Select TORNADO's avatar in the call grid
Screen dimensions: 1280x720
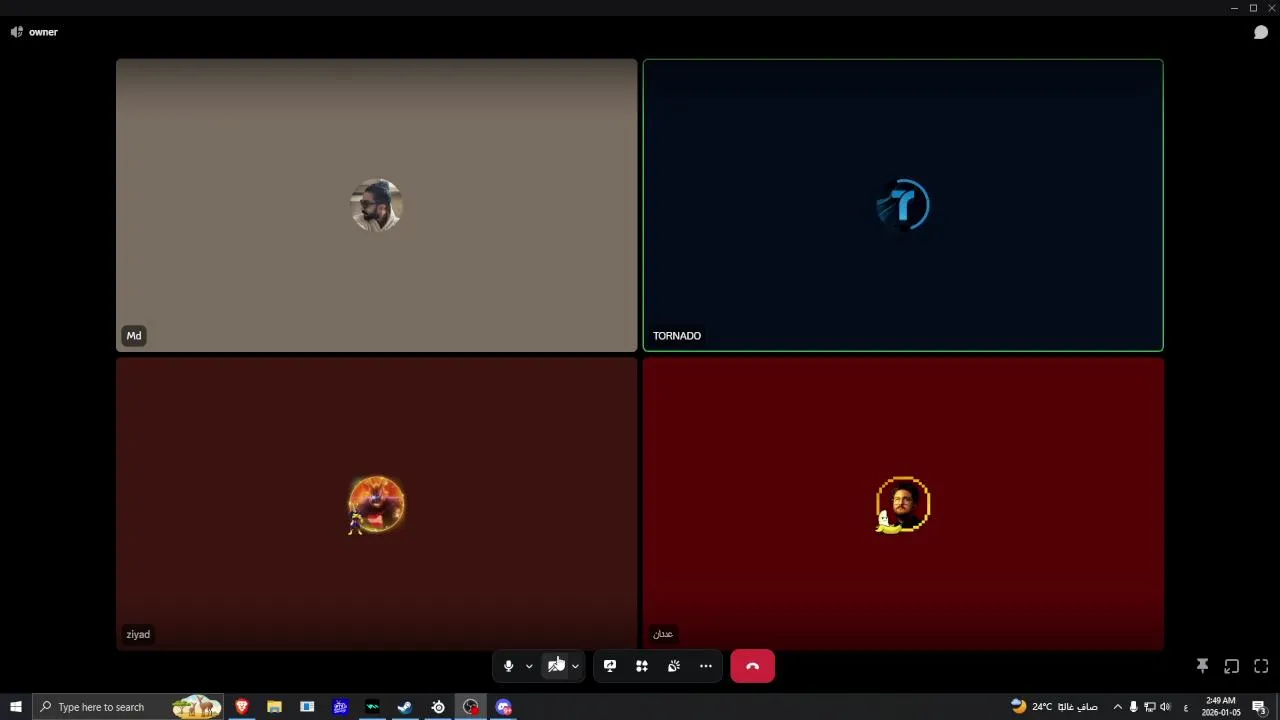[903, 205]
